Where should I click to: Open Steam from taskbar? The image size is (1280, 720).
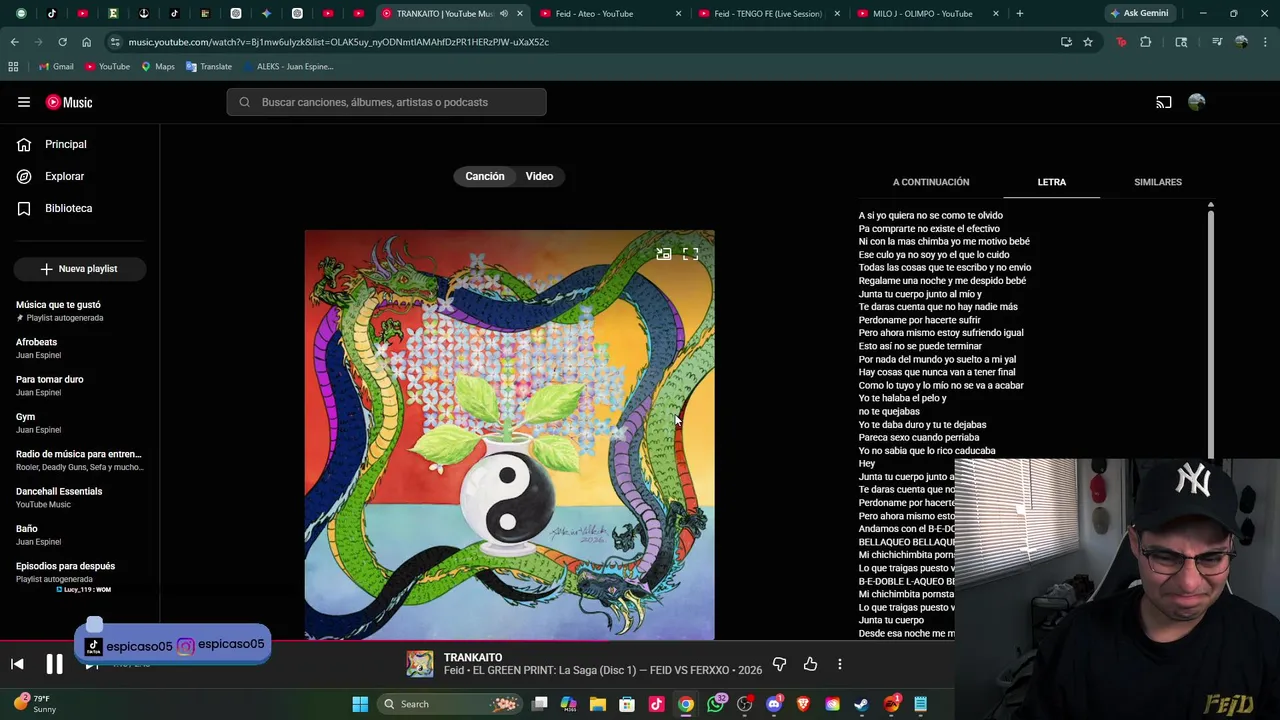tap(861, 704)
